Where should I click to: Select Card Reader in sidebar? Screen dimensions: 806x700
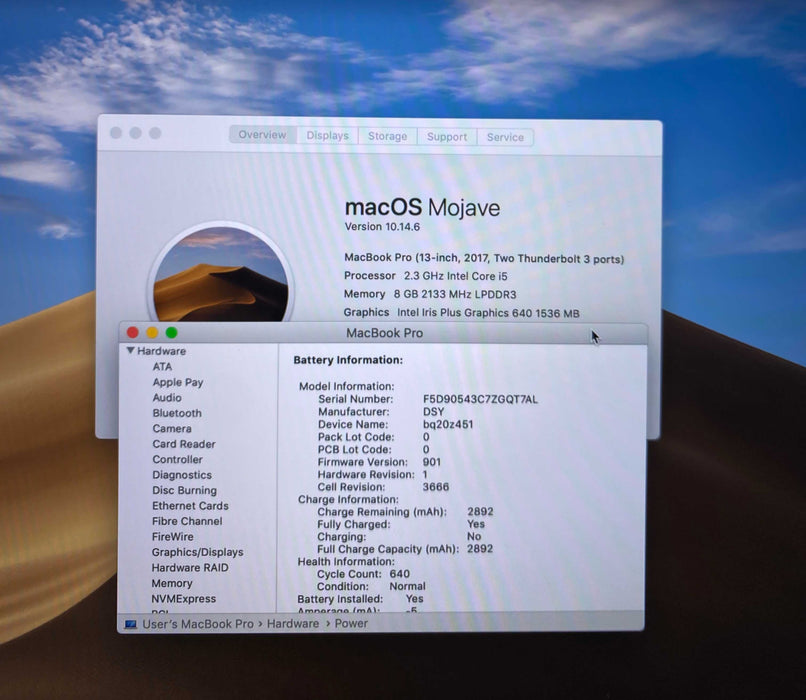184,444
